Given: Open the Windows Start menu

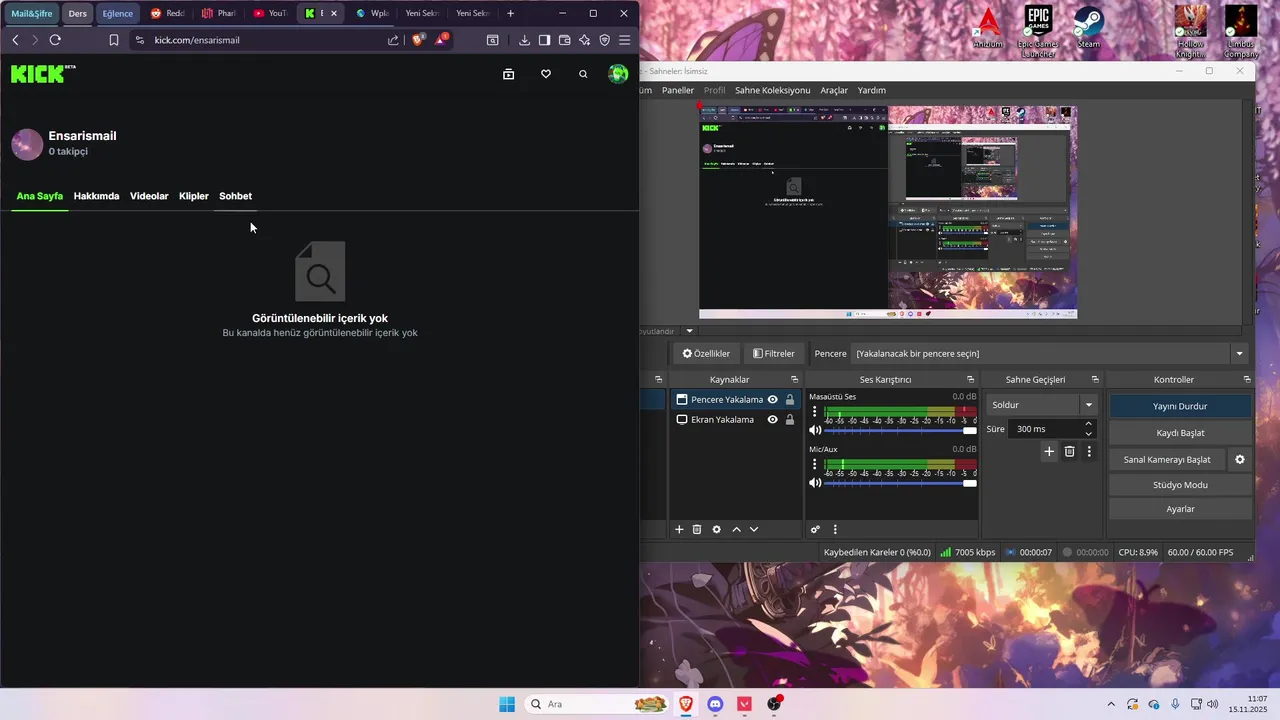Looking at the screenshot, I should (x=507, y=704).
